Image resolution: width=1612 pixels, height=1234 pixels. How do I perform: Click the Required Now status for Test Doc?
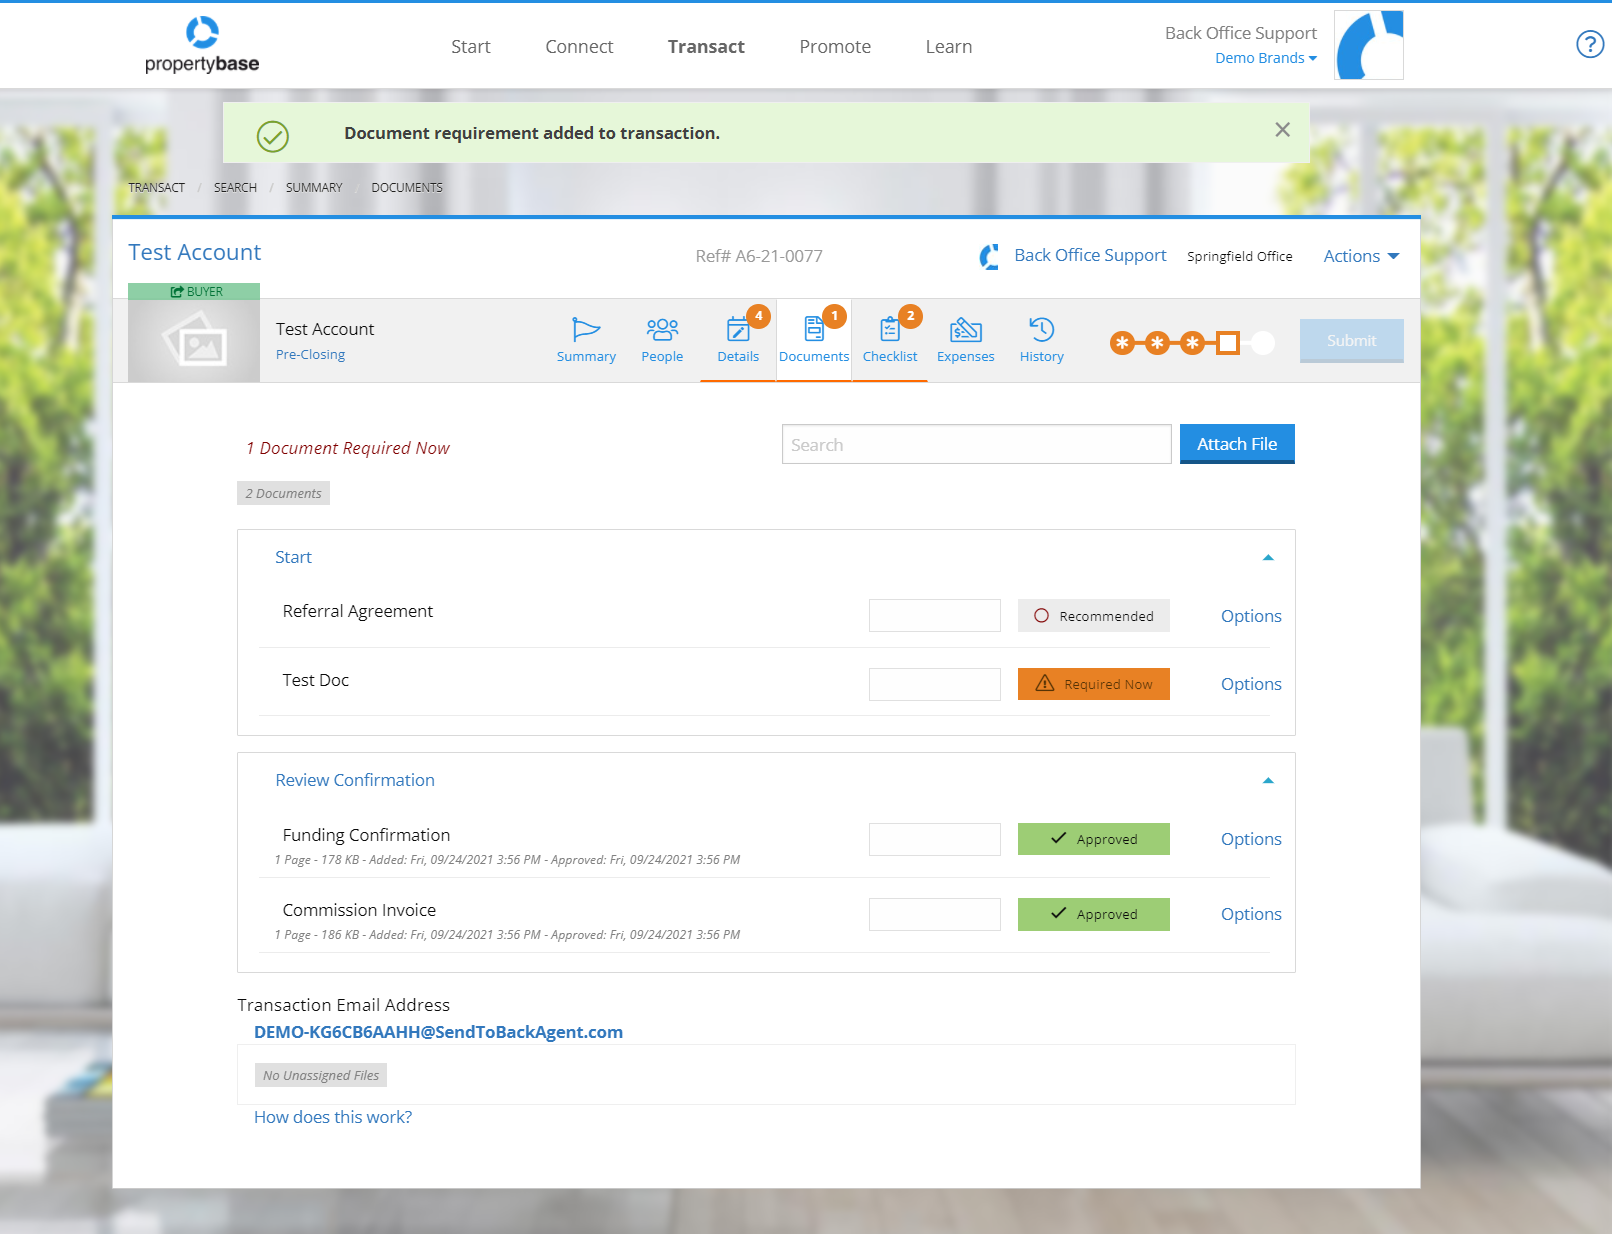1093,684
